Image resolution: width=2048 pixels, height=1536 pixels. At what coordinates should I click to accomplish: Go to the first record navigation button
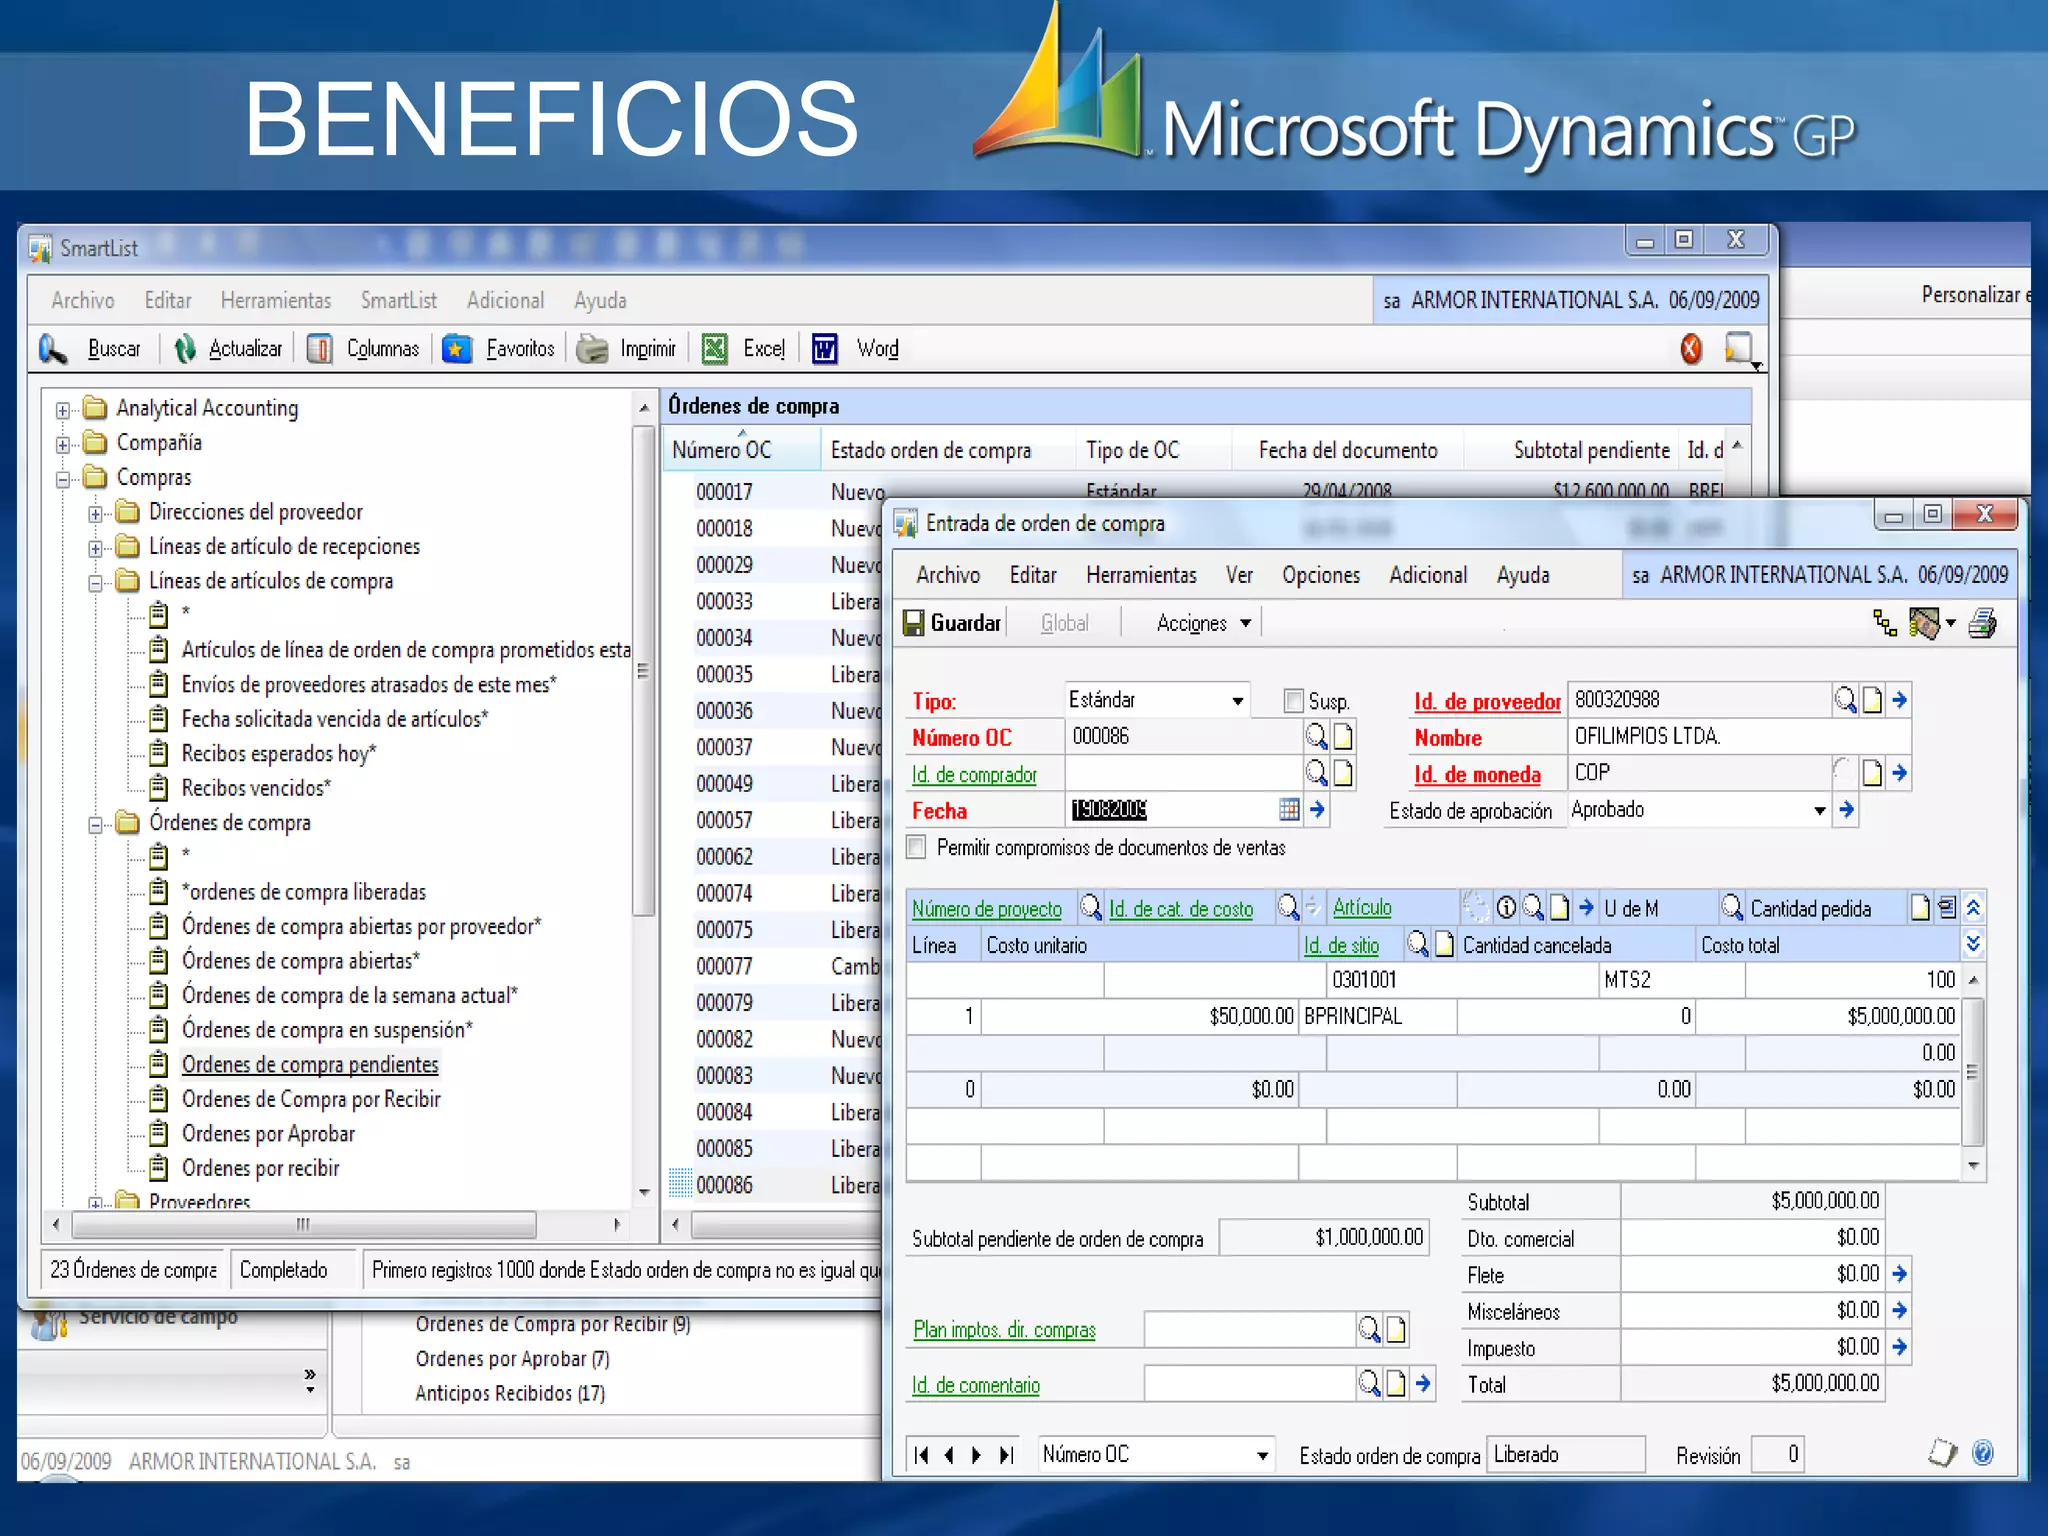point(921,1455)
